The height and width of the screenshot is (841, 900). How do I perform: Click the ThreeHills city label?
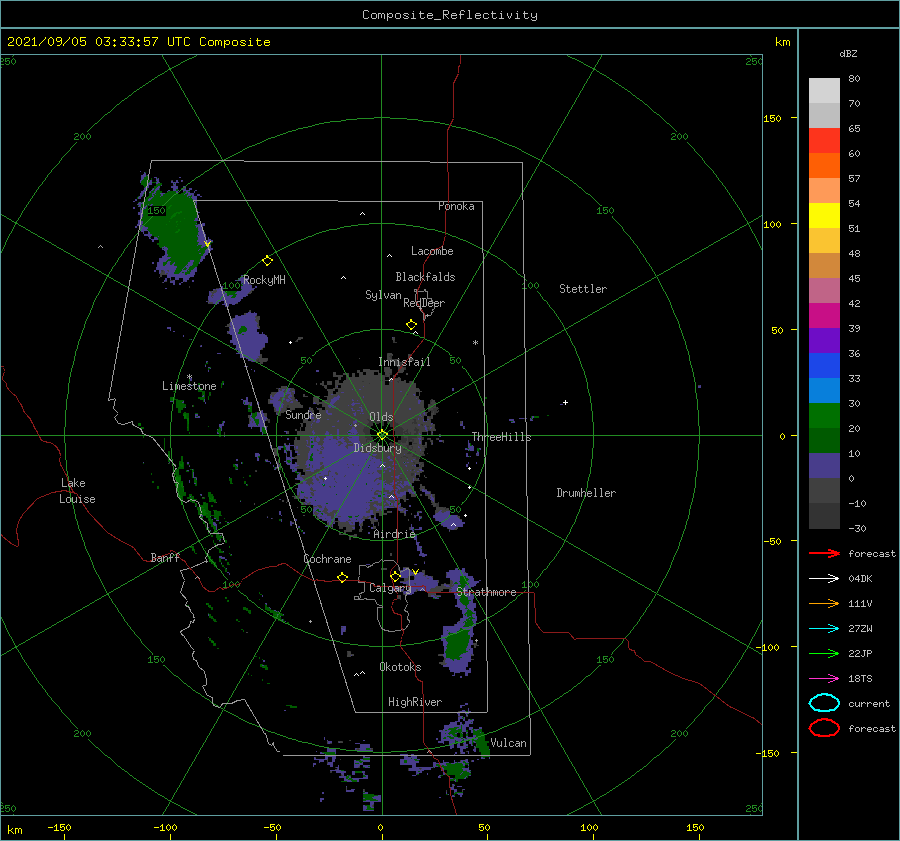[501, 437]
